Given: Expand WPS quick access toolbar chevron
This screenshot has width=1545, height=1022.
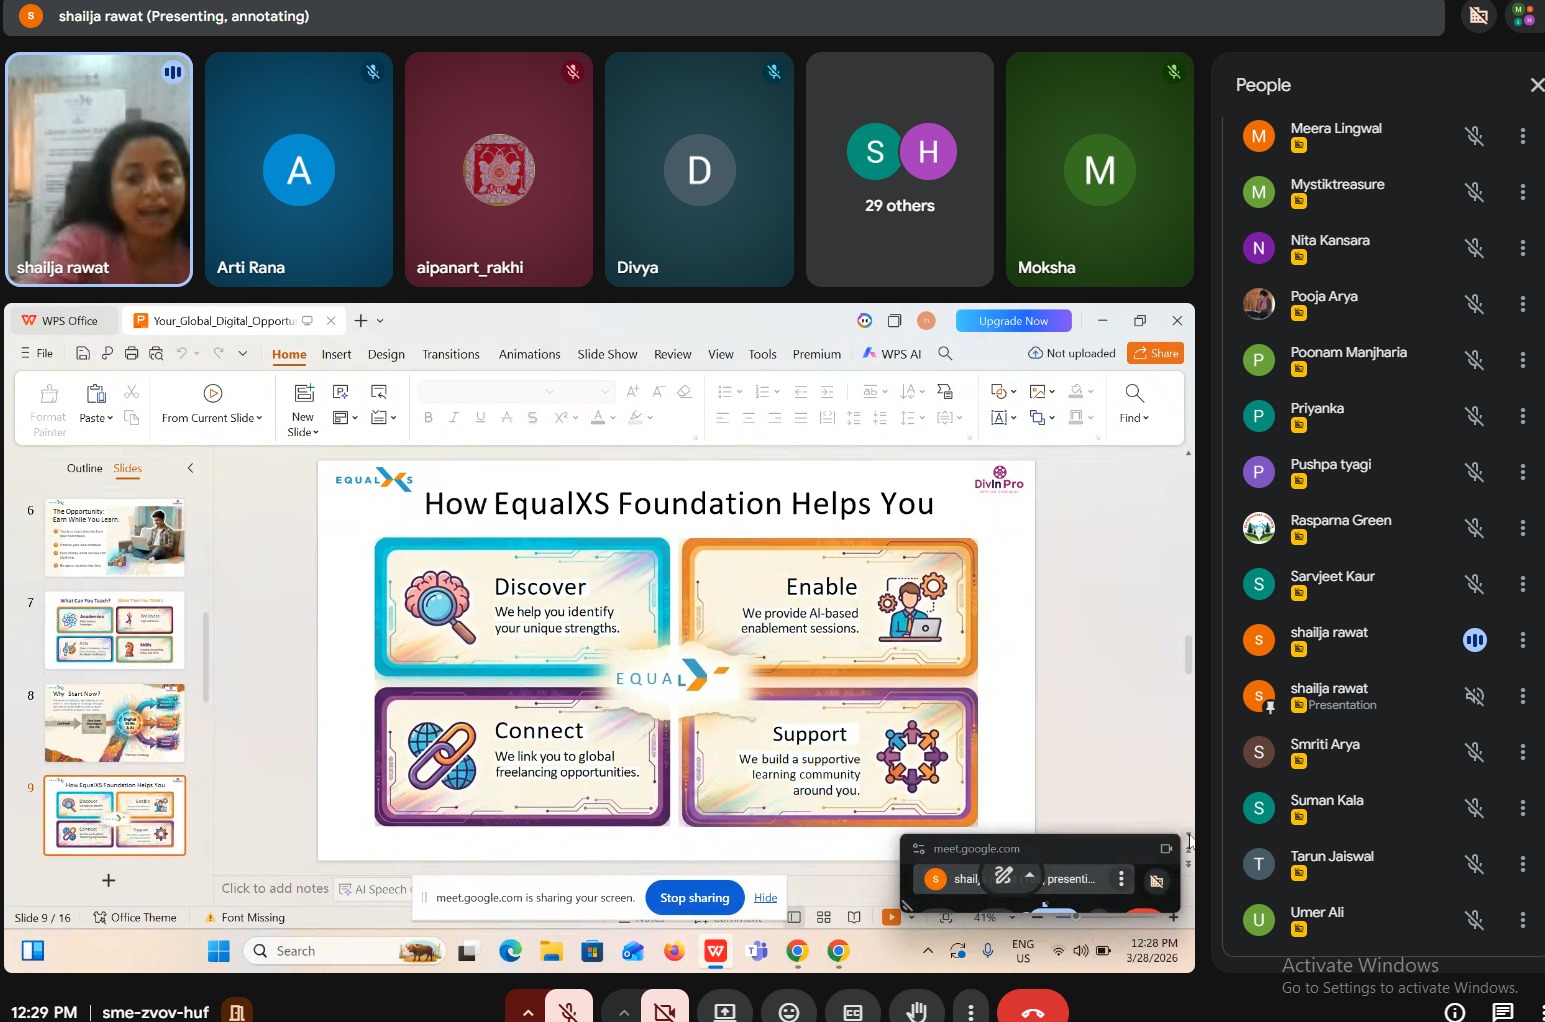Looking at the screenshot, I should click(242, 353).
